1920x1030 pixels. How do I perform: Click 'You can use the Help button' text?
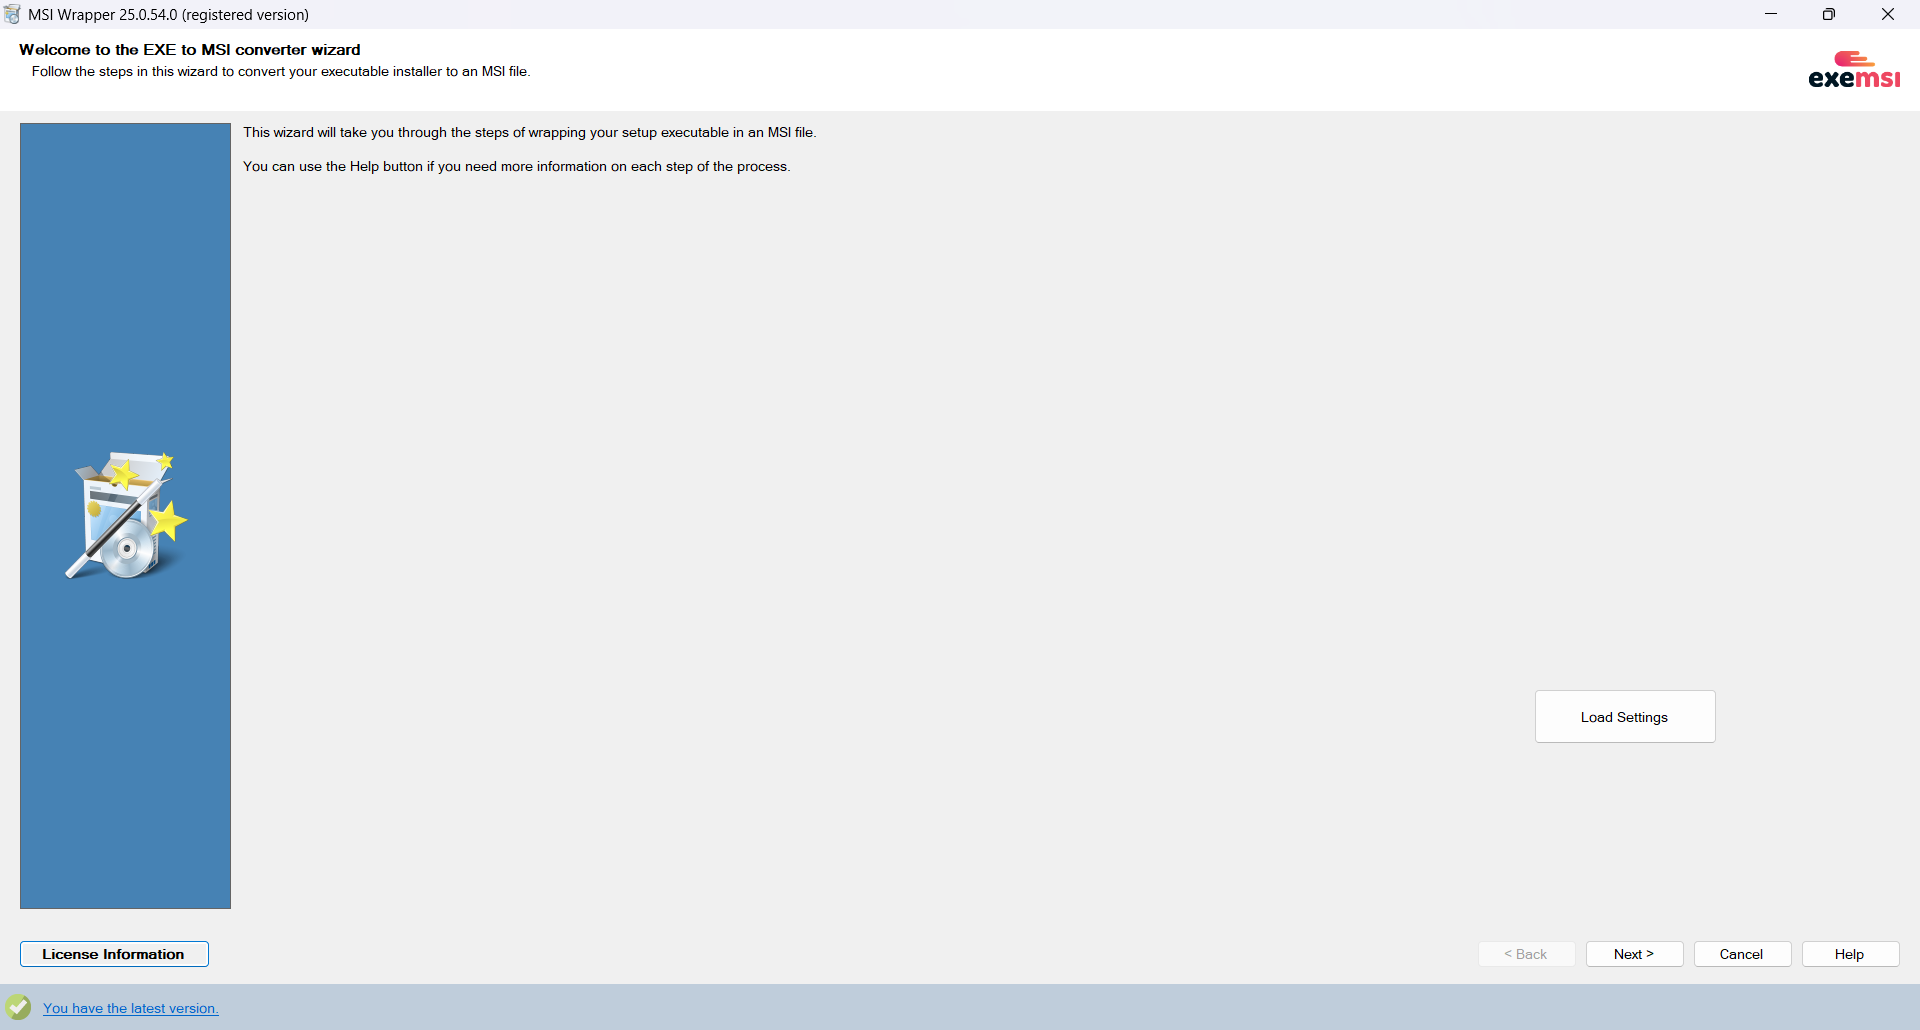(x=517, y=166)
